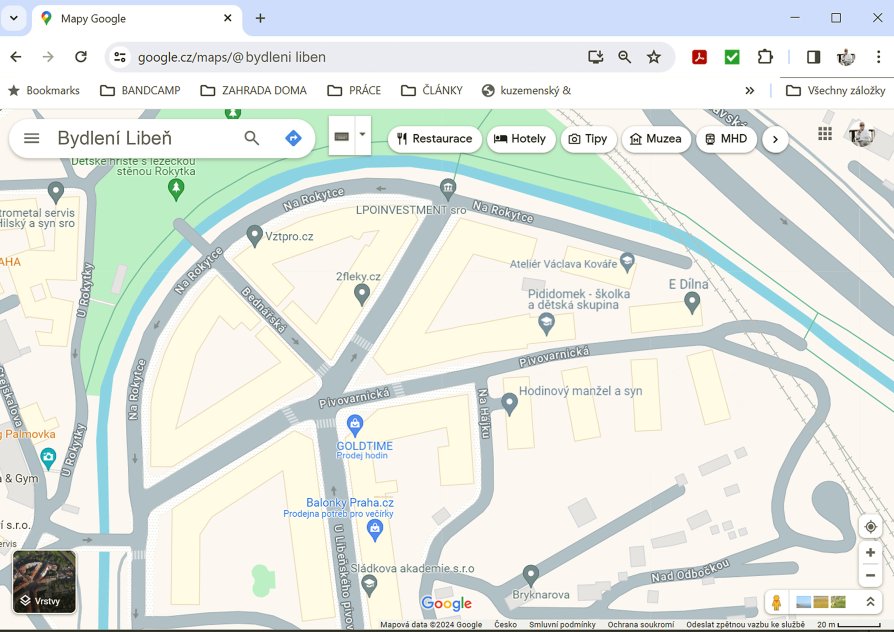Close the Mapy Google tab

pos(227,18)
